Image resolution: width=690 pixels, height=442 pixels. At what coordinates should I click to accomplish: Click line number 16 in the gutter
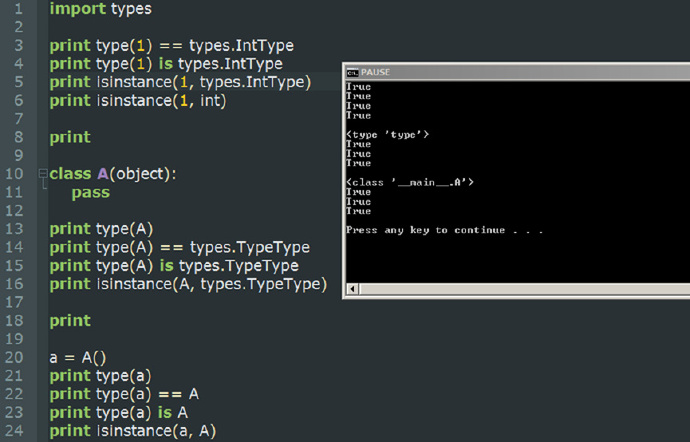coord(14,284)
